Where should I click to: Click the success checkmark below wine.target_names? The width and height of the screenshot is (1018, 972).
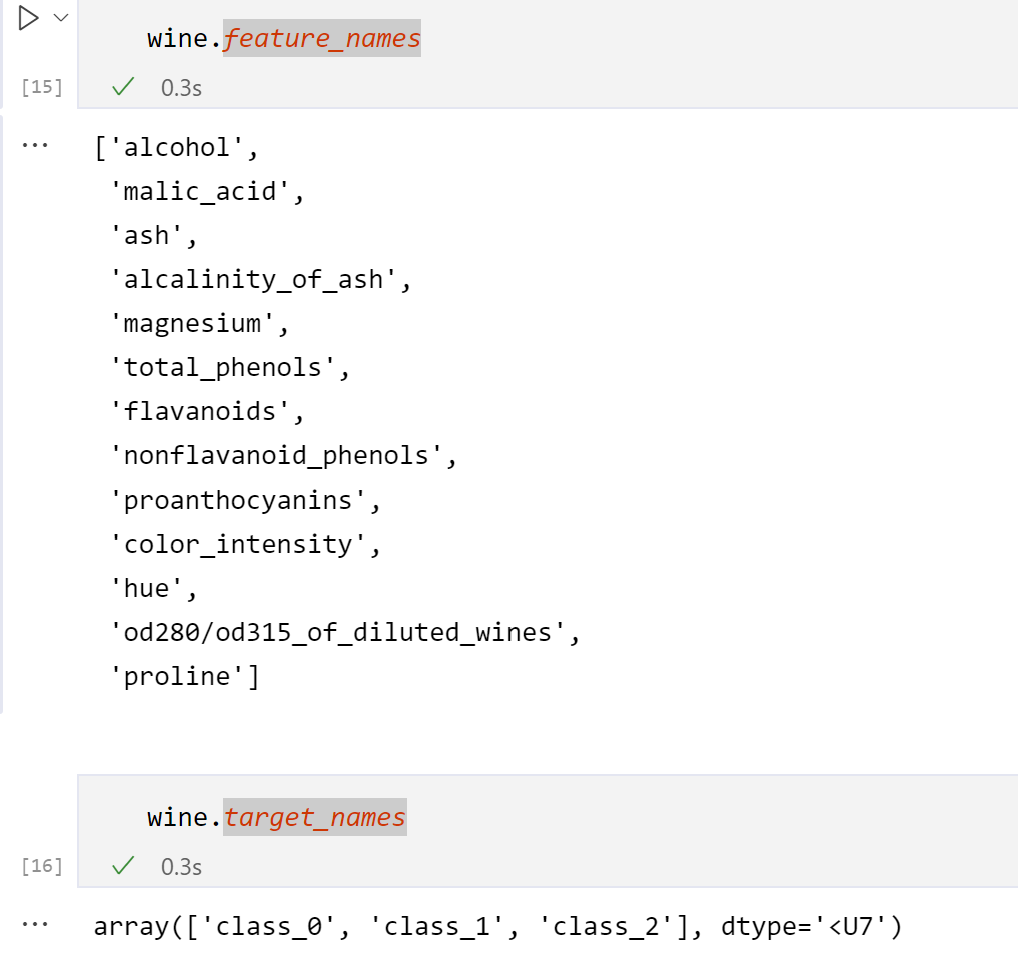pos(122,866)
